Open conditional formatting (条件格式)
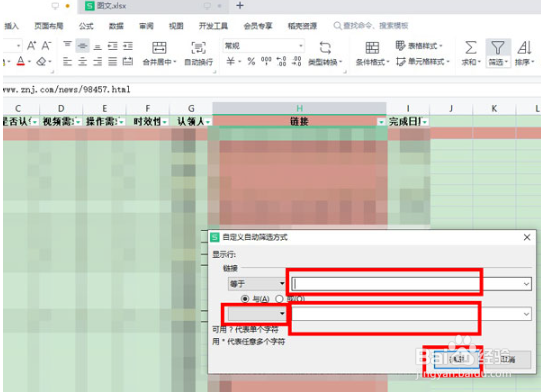Viewport: 541px width, 392px height. click(x=372, y=53)
